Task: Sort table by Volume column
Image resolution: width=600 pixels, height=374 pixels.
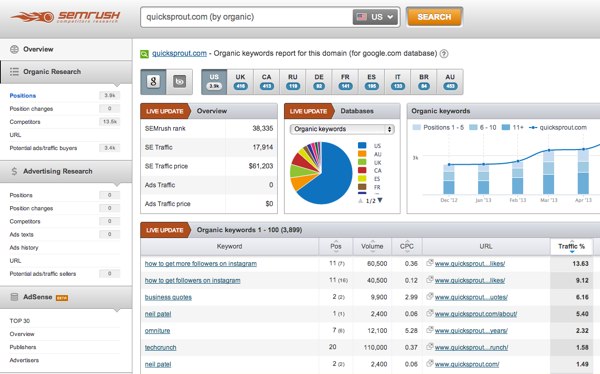Action: pyautogui.click(x=372, y=246)
